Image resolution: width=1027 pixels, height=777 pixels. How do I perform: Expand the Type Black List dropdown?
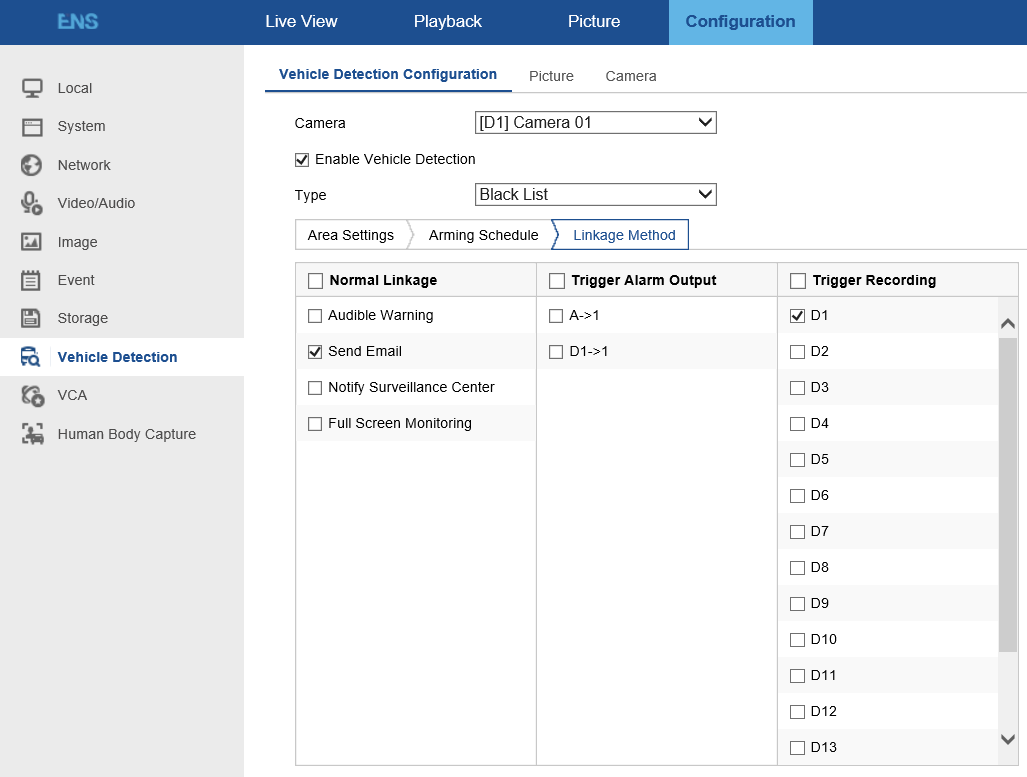595,195
